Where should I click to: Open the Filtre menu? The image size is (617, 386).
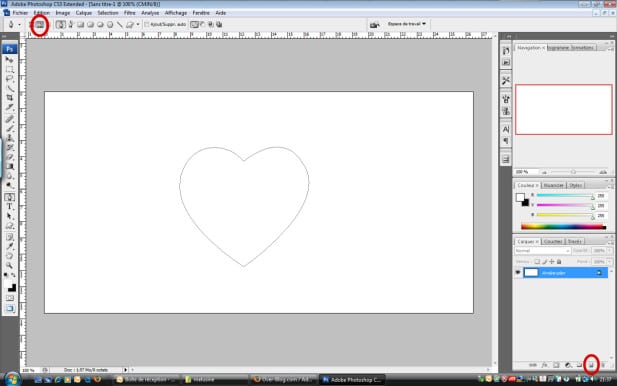130,13
